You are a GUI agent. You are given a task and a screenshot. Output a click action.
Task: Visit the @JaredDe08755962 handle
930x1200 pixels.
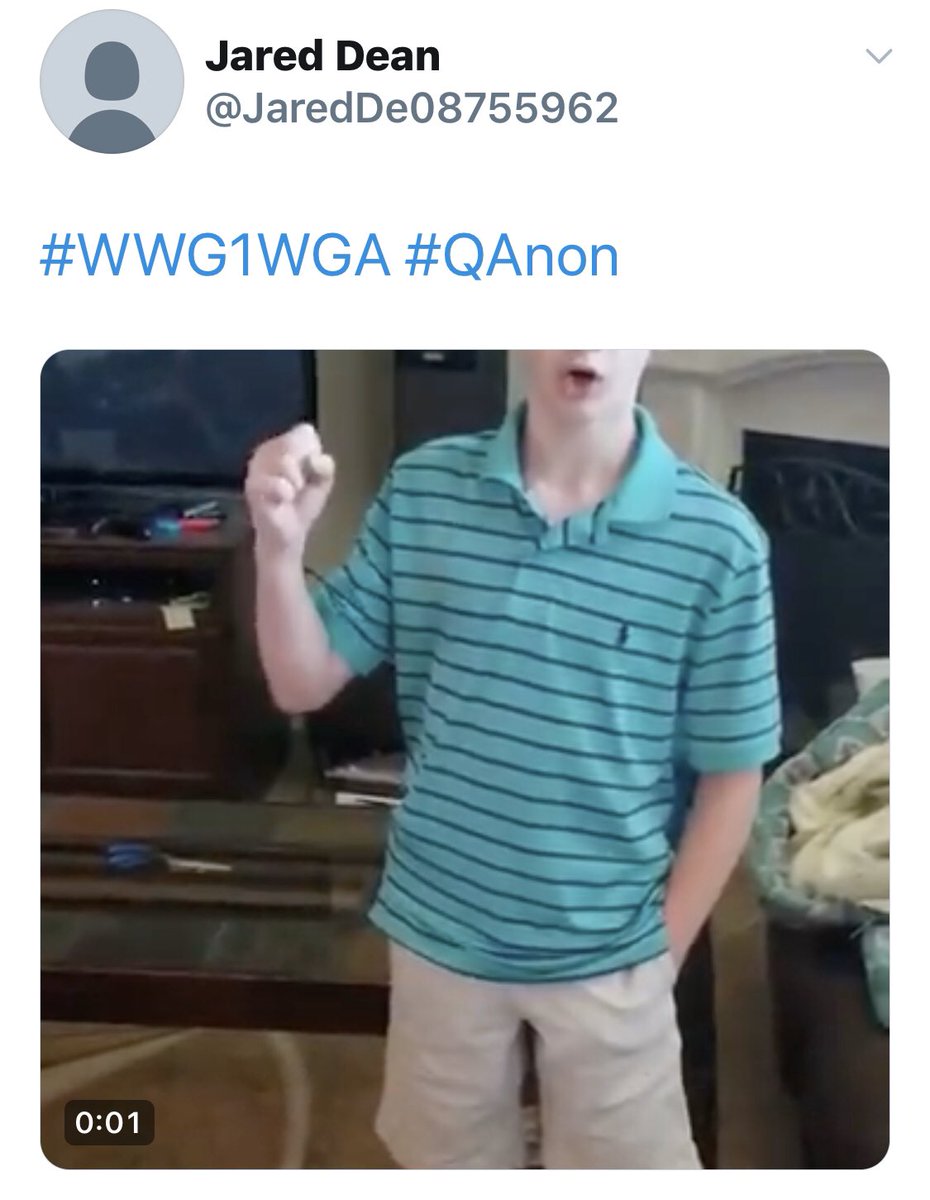point(411,108)
